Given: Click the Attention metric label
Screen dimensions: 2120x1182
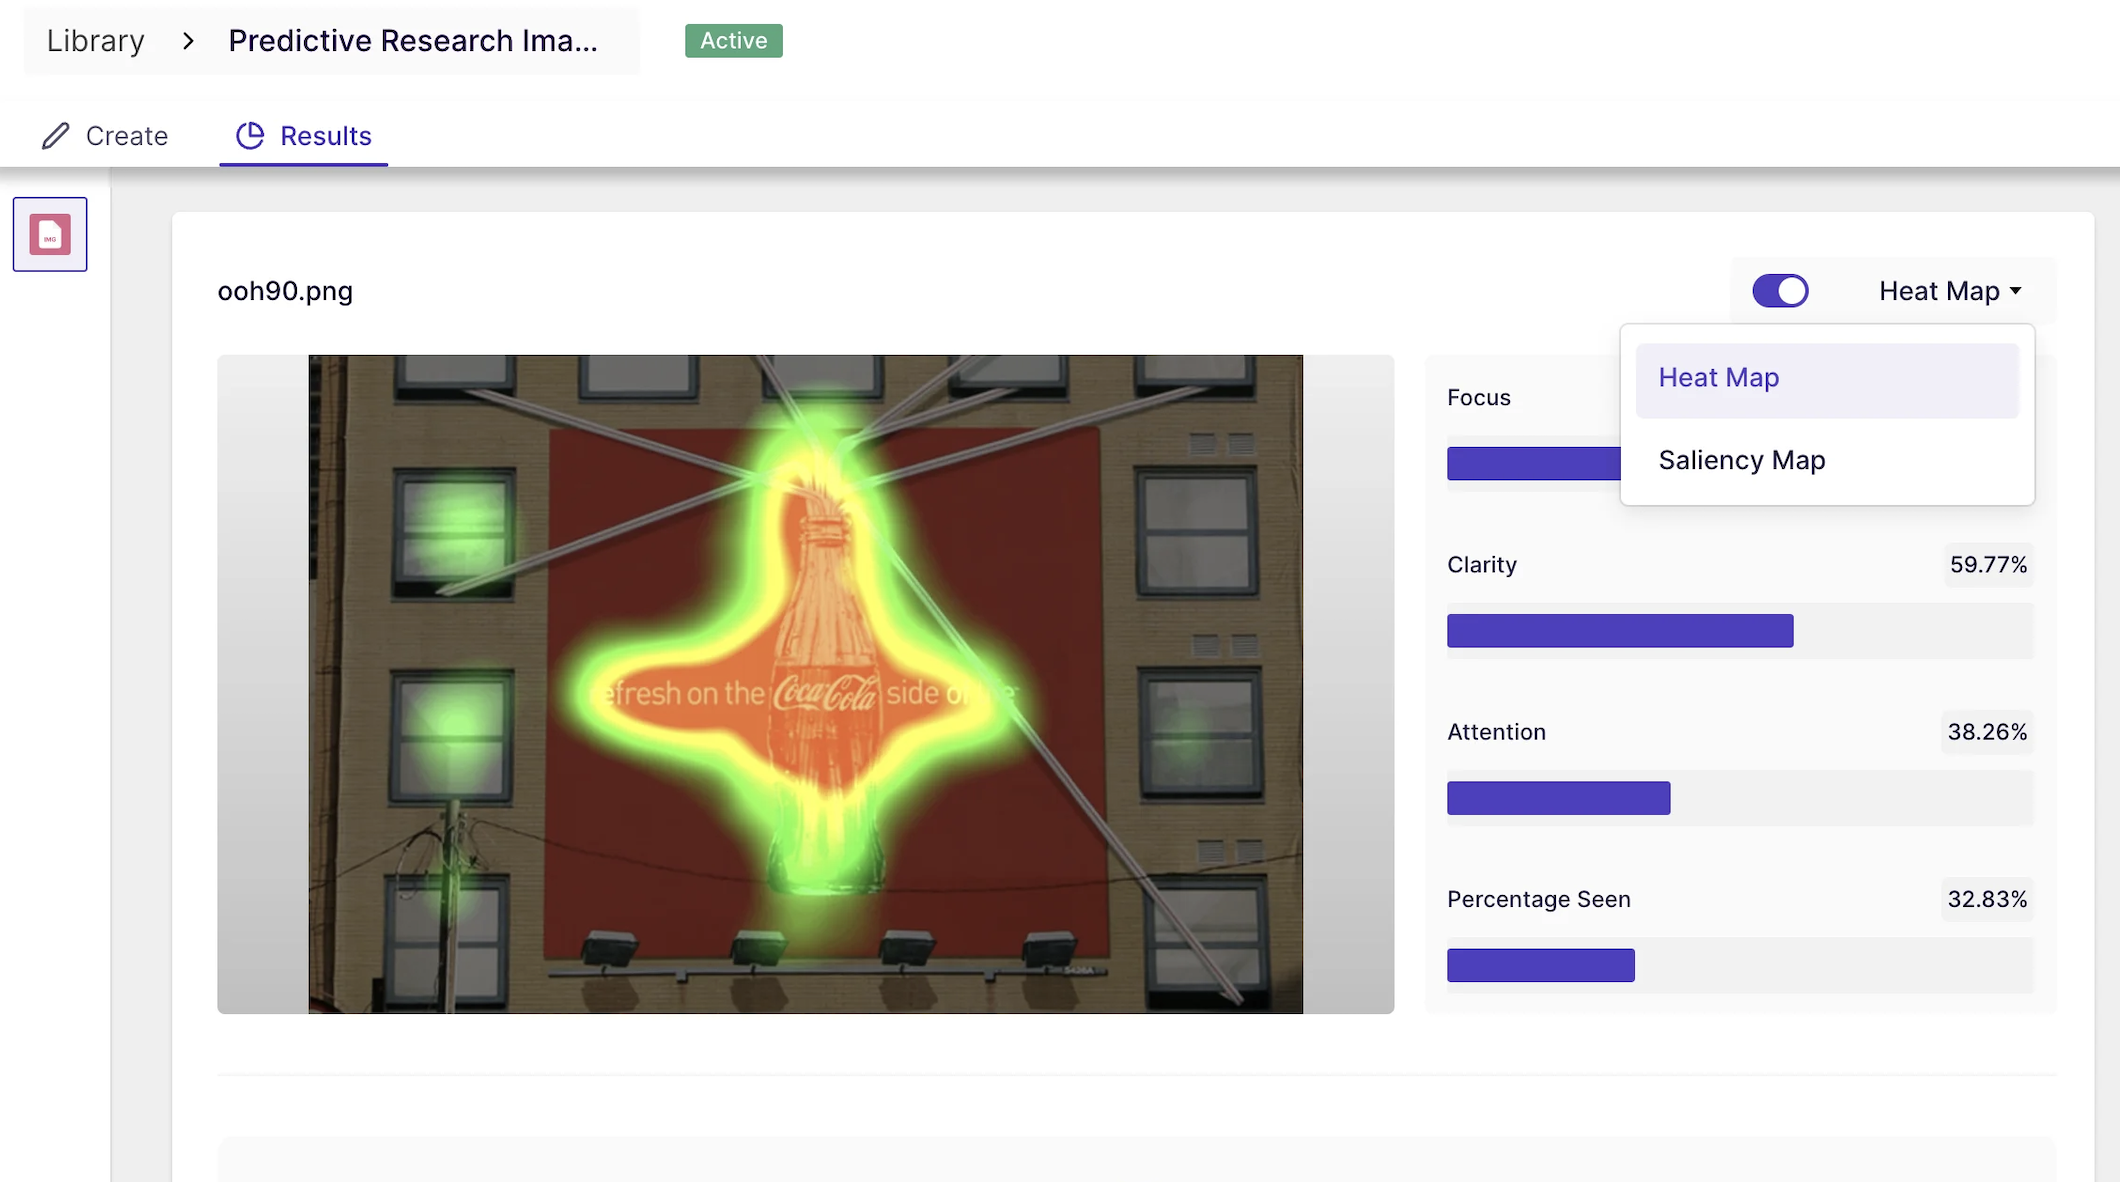Looking at the screenshot, I should click(1496, 732).
